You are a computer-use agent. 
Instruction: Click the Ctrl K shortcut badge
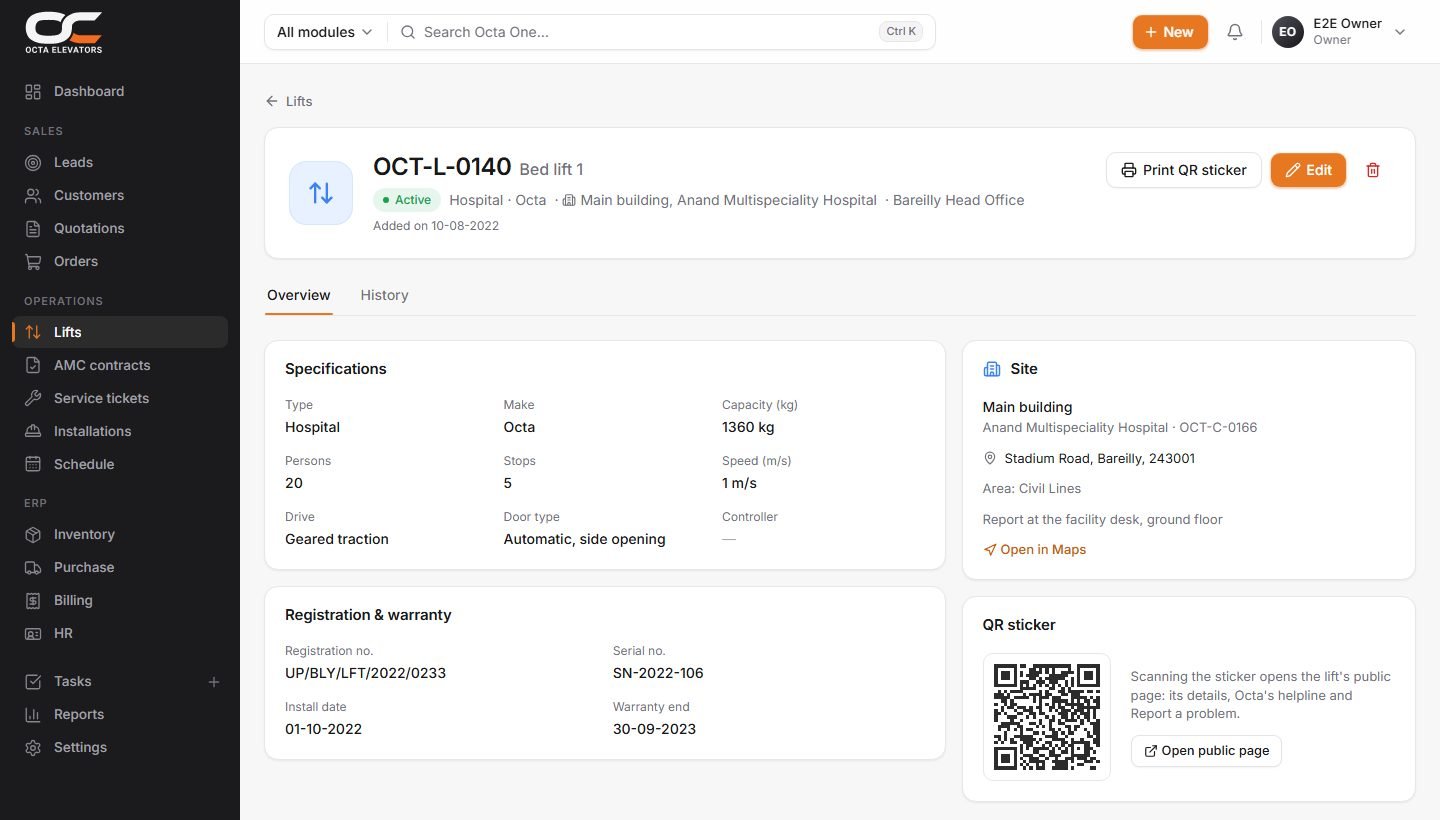[900, 32]
